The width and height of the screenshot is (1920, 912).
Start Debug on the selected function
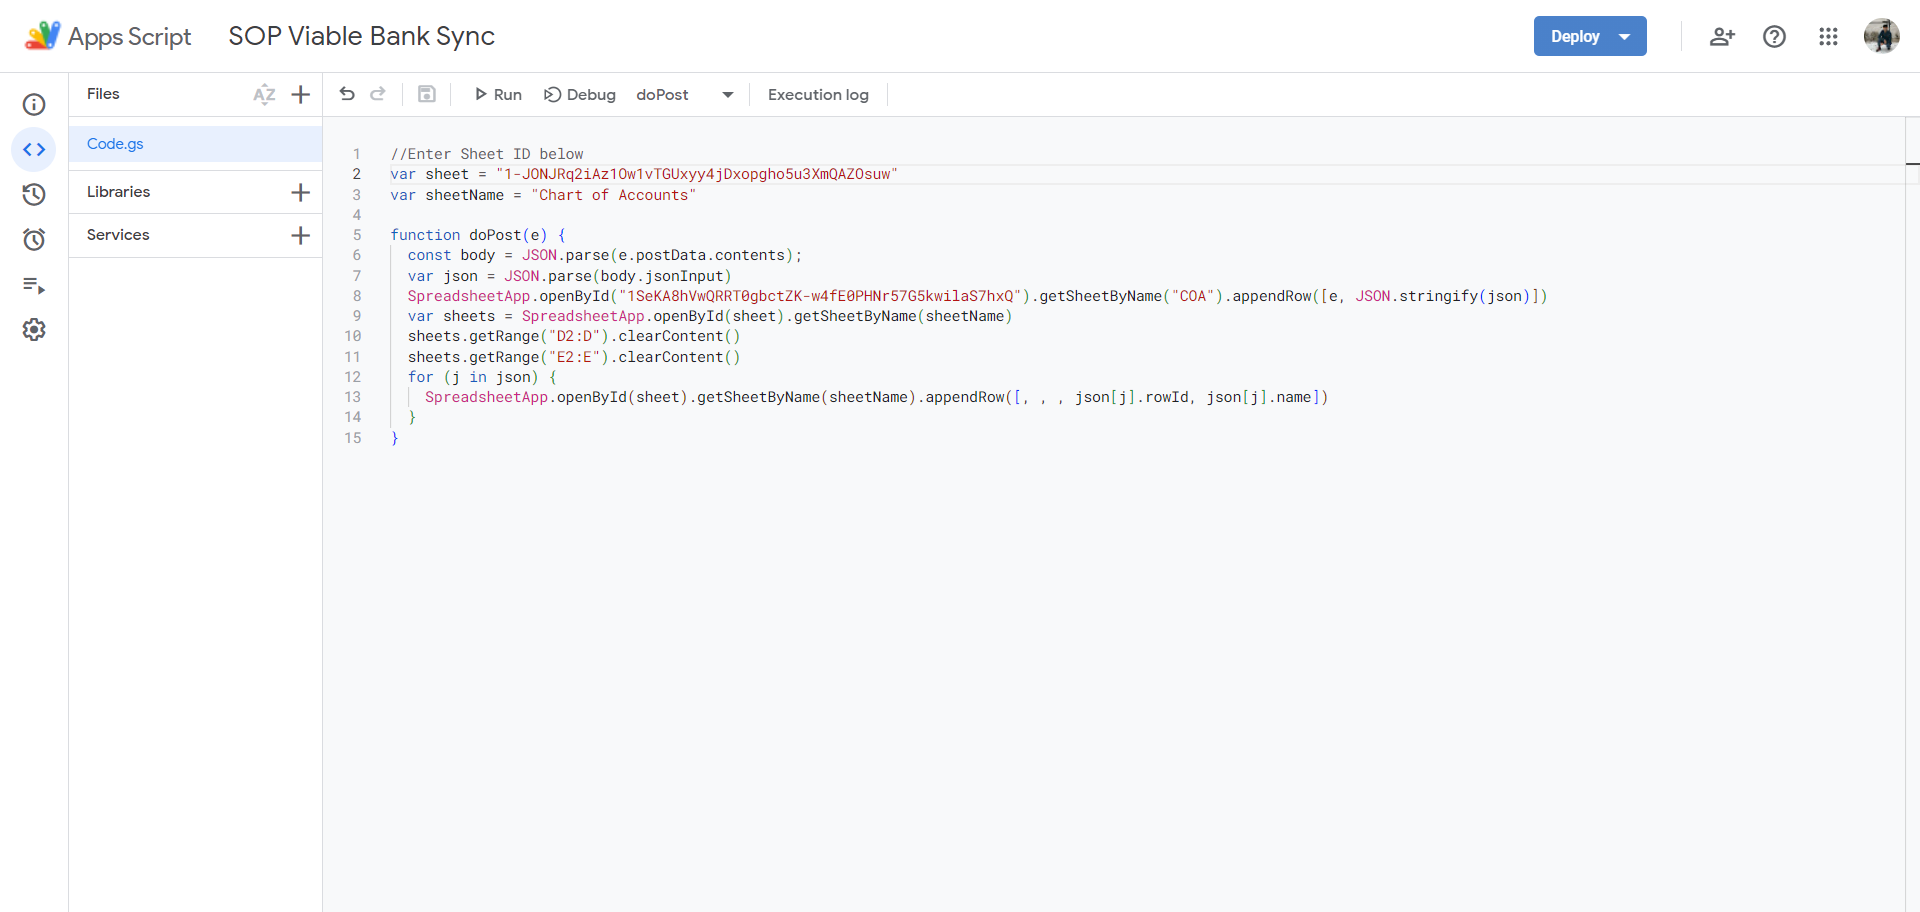[580, 94]
